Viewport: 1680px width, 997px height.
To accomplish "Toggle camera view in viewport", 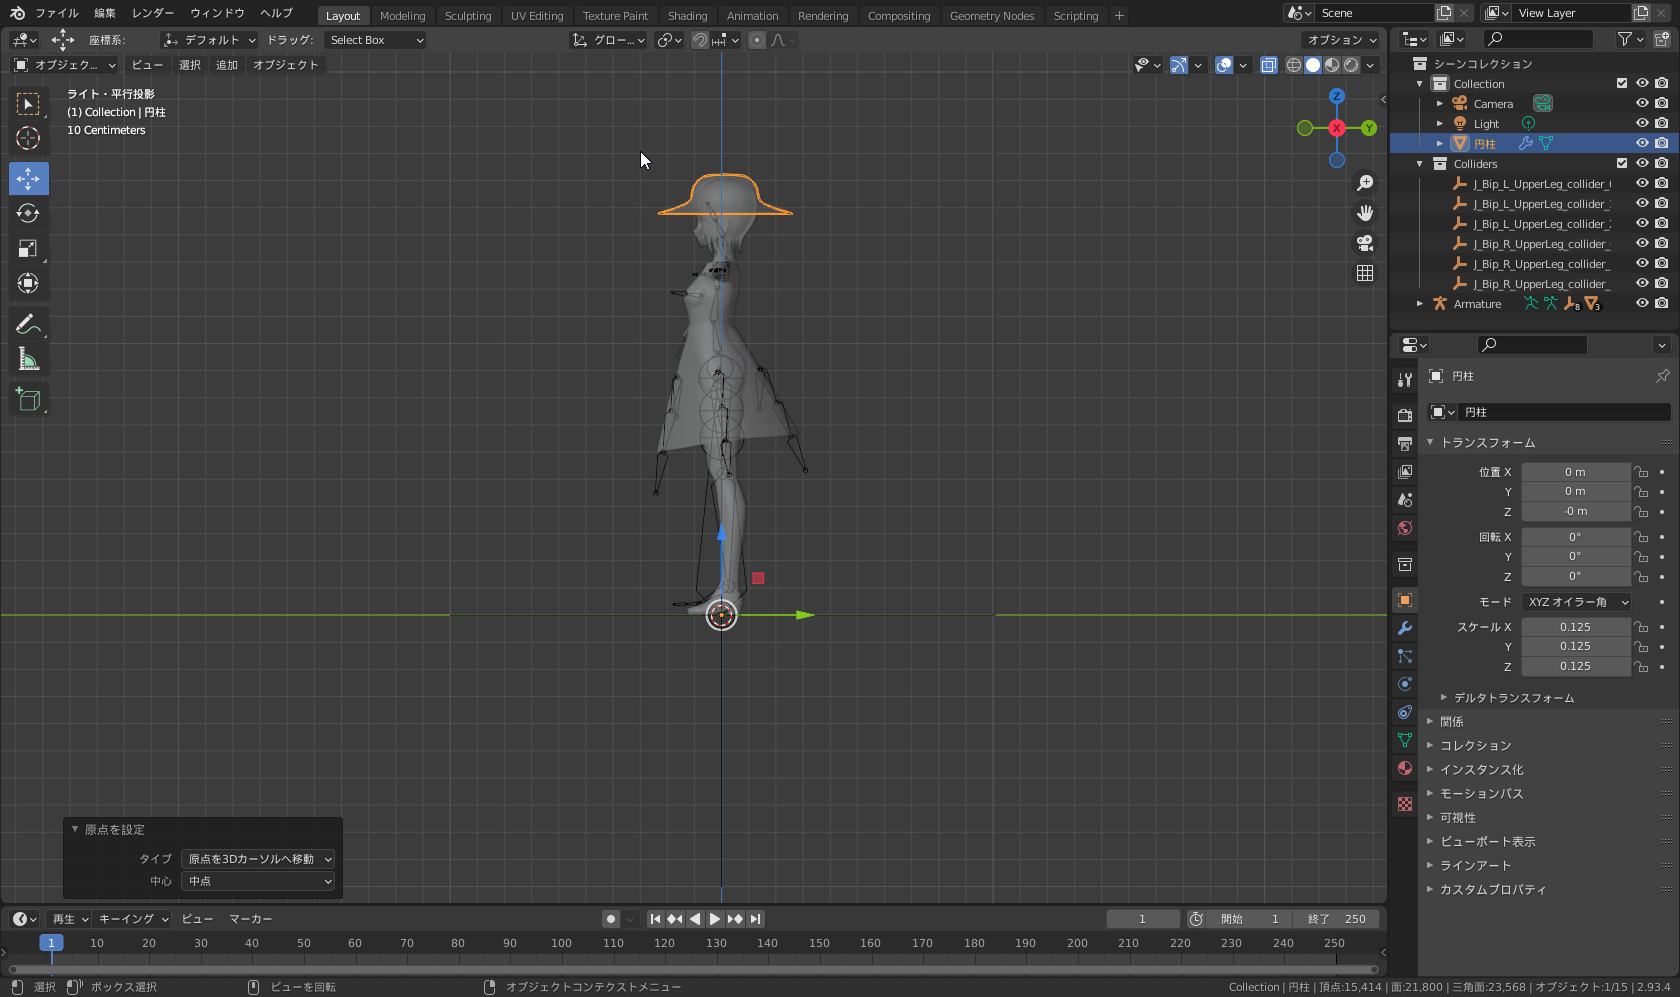I will pos(1364,243).
